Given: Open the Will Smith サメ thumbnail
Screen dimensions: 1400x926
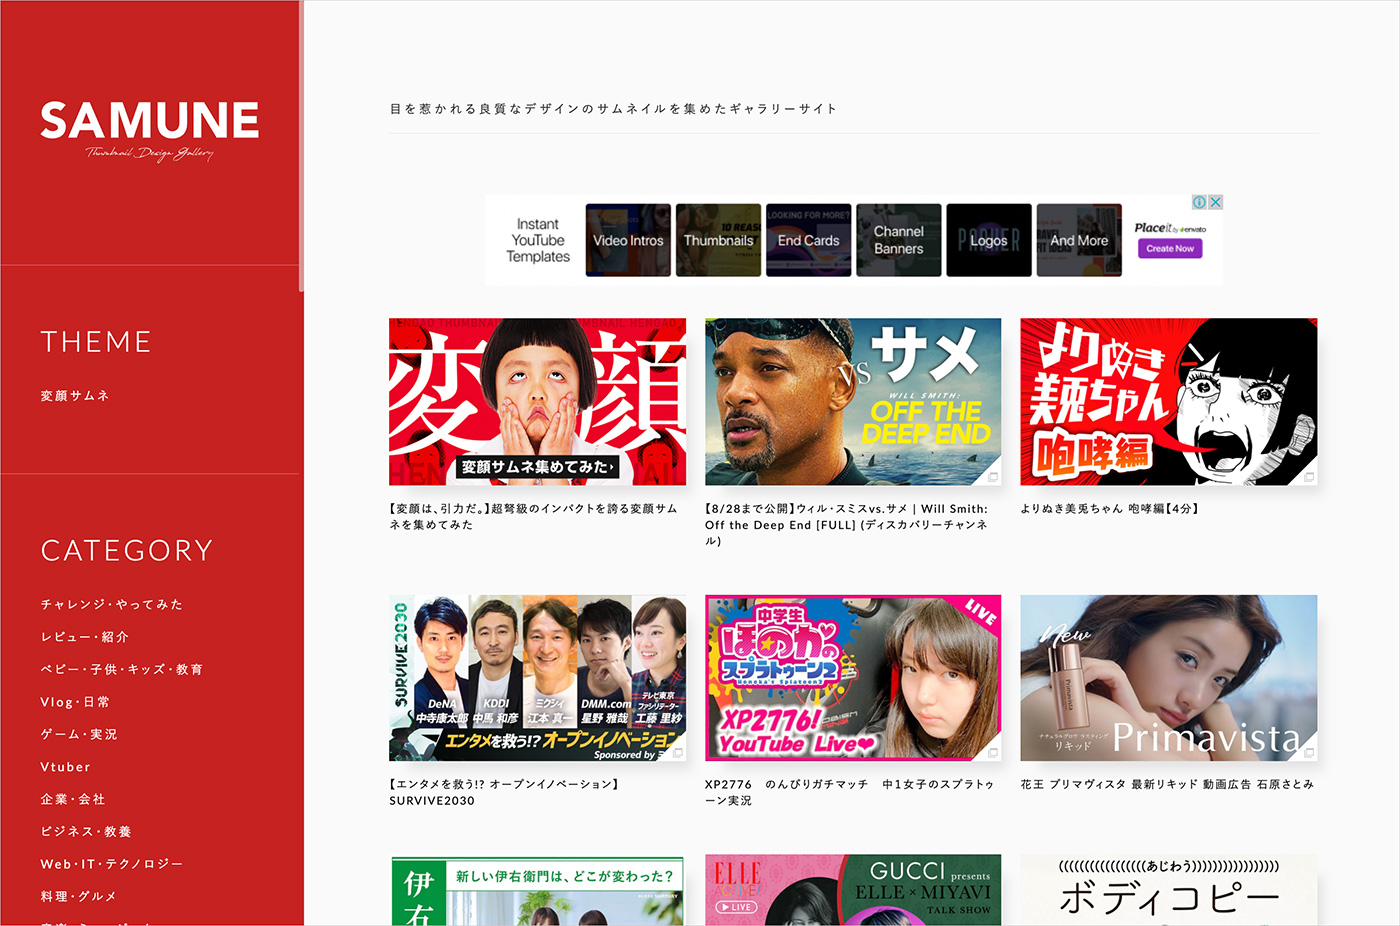Looking at the screenshot, I should click(853, 402).
